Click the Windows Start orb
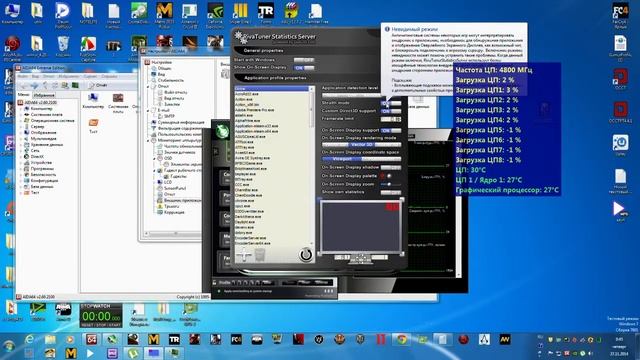The width and height of the screenshot is (640, 360). (x=9, y=346)
